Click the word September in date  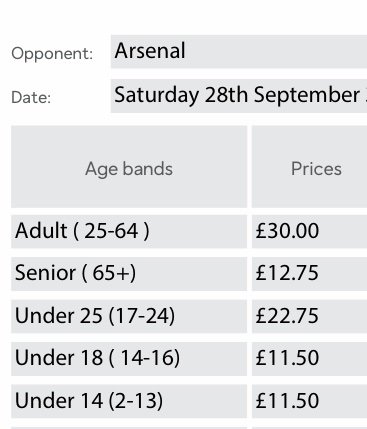[307, 96]
